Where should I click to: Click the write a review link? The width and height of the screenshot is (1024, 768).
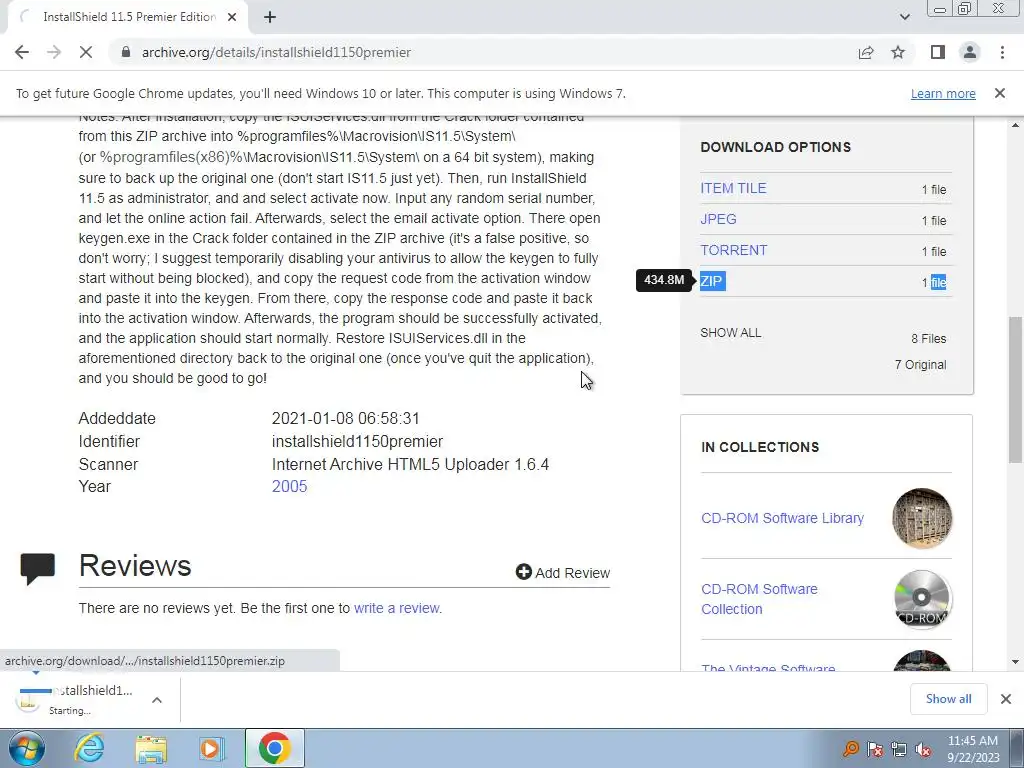pyautogui.click(x=396, y=608)
